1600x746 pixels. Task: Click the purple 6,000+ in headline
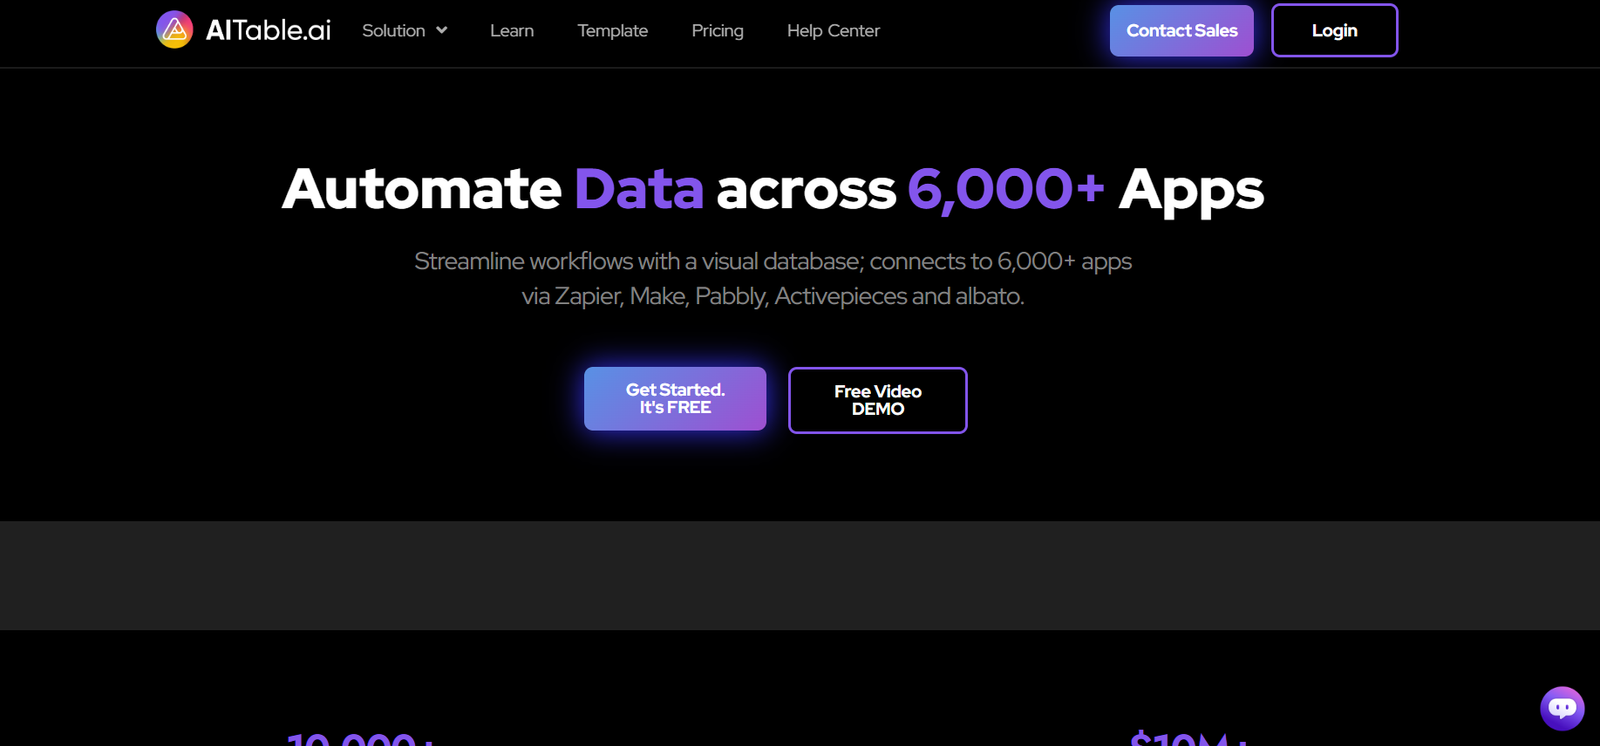(1005, 189)
